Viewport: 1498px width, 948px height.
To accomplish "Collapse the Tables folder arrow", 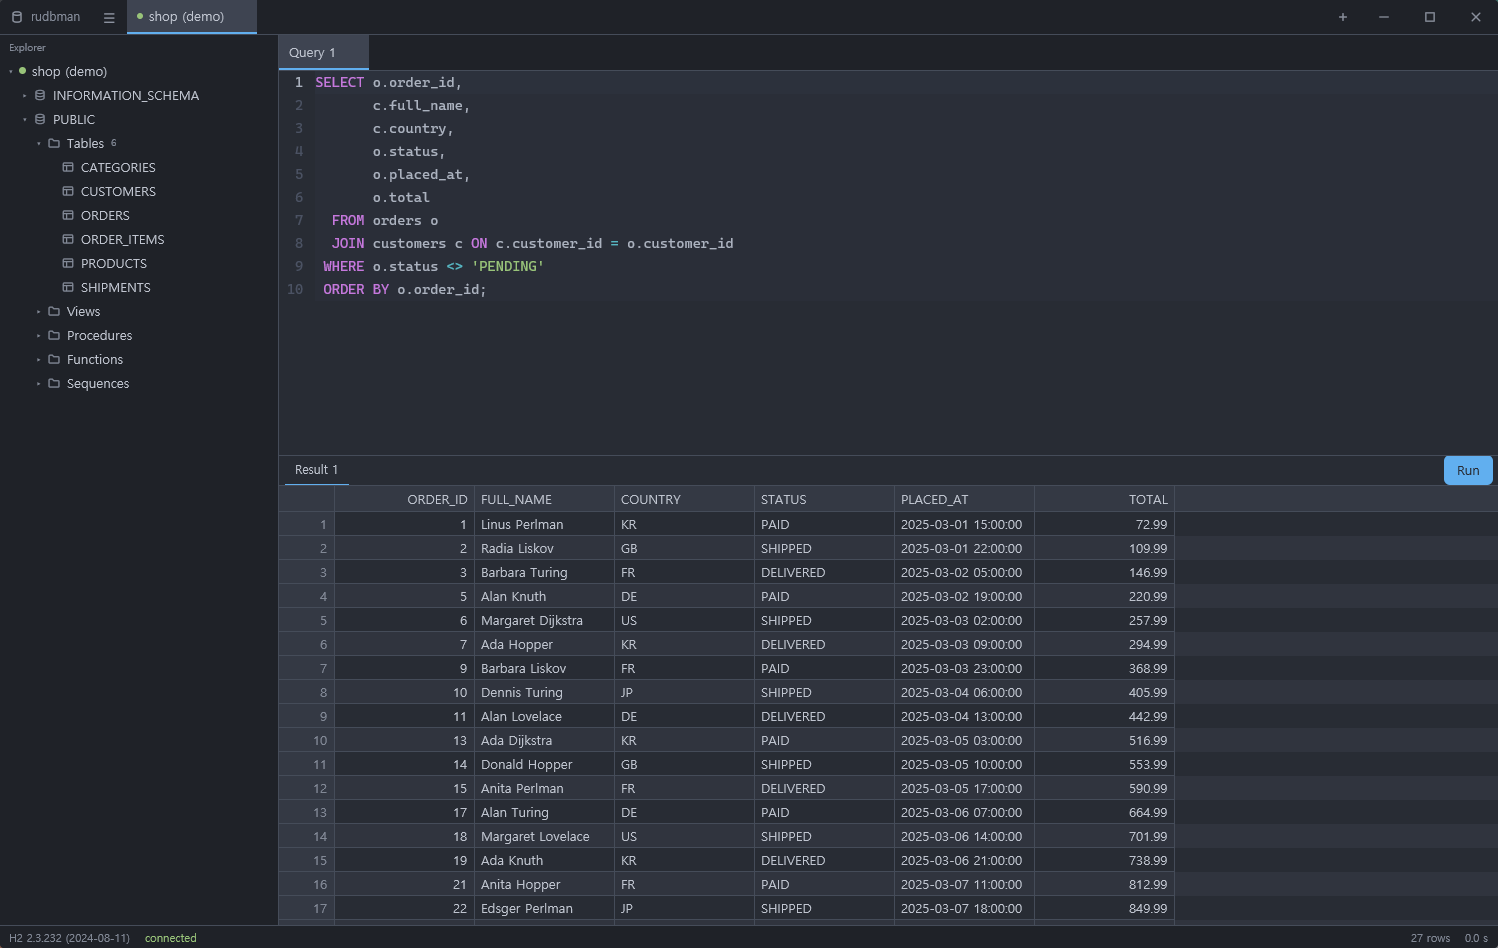I will pos(39,143).
